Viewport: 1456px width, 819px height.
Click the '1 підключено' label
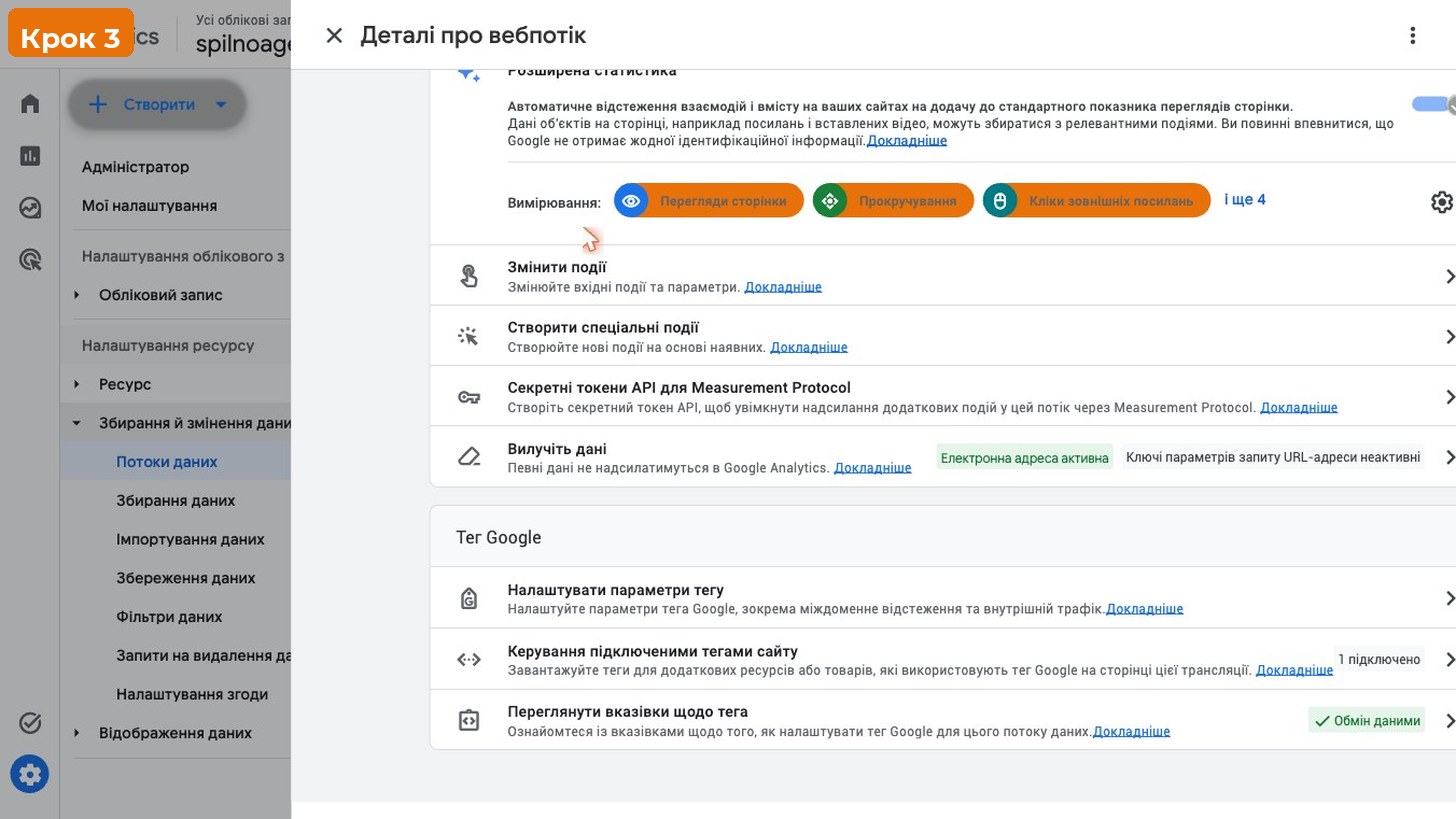pyautogui.click(x=1379, y=659)
